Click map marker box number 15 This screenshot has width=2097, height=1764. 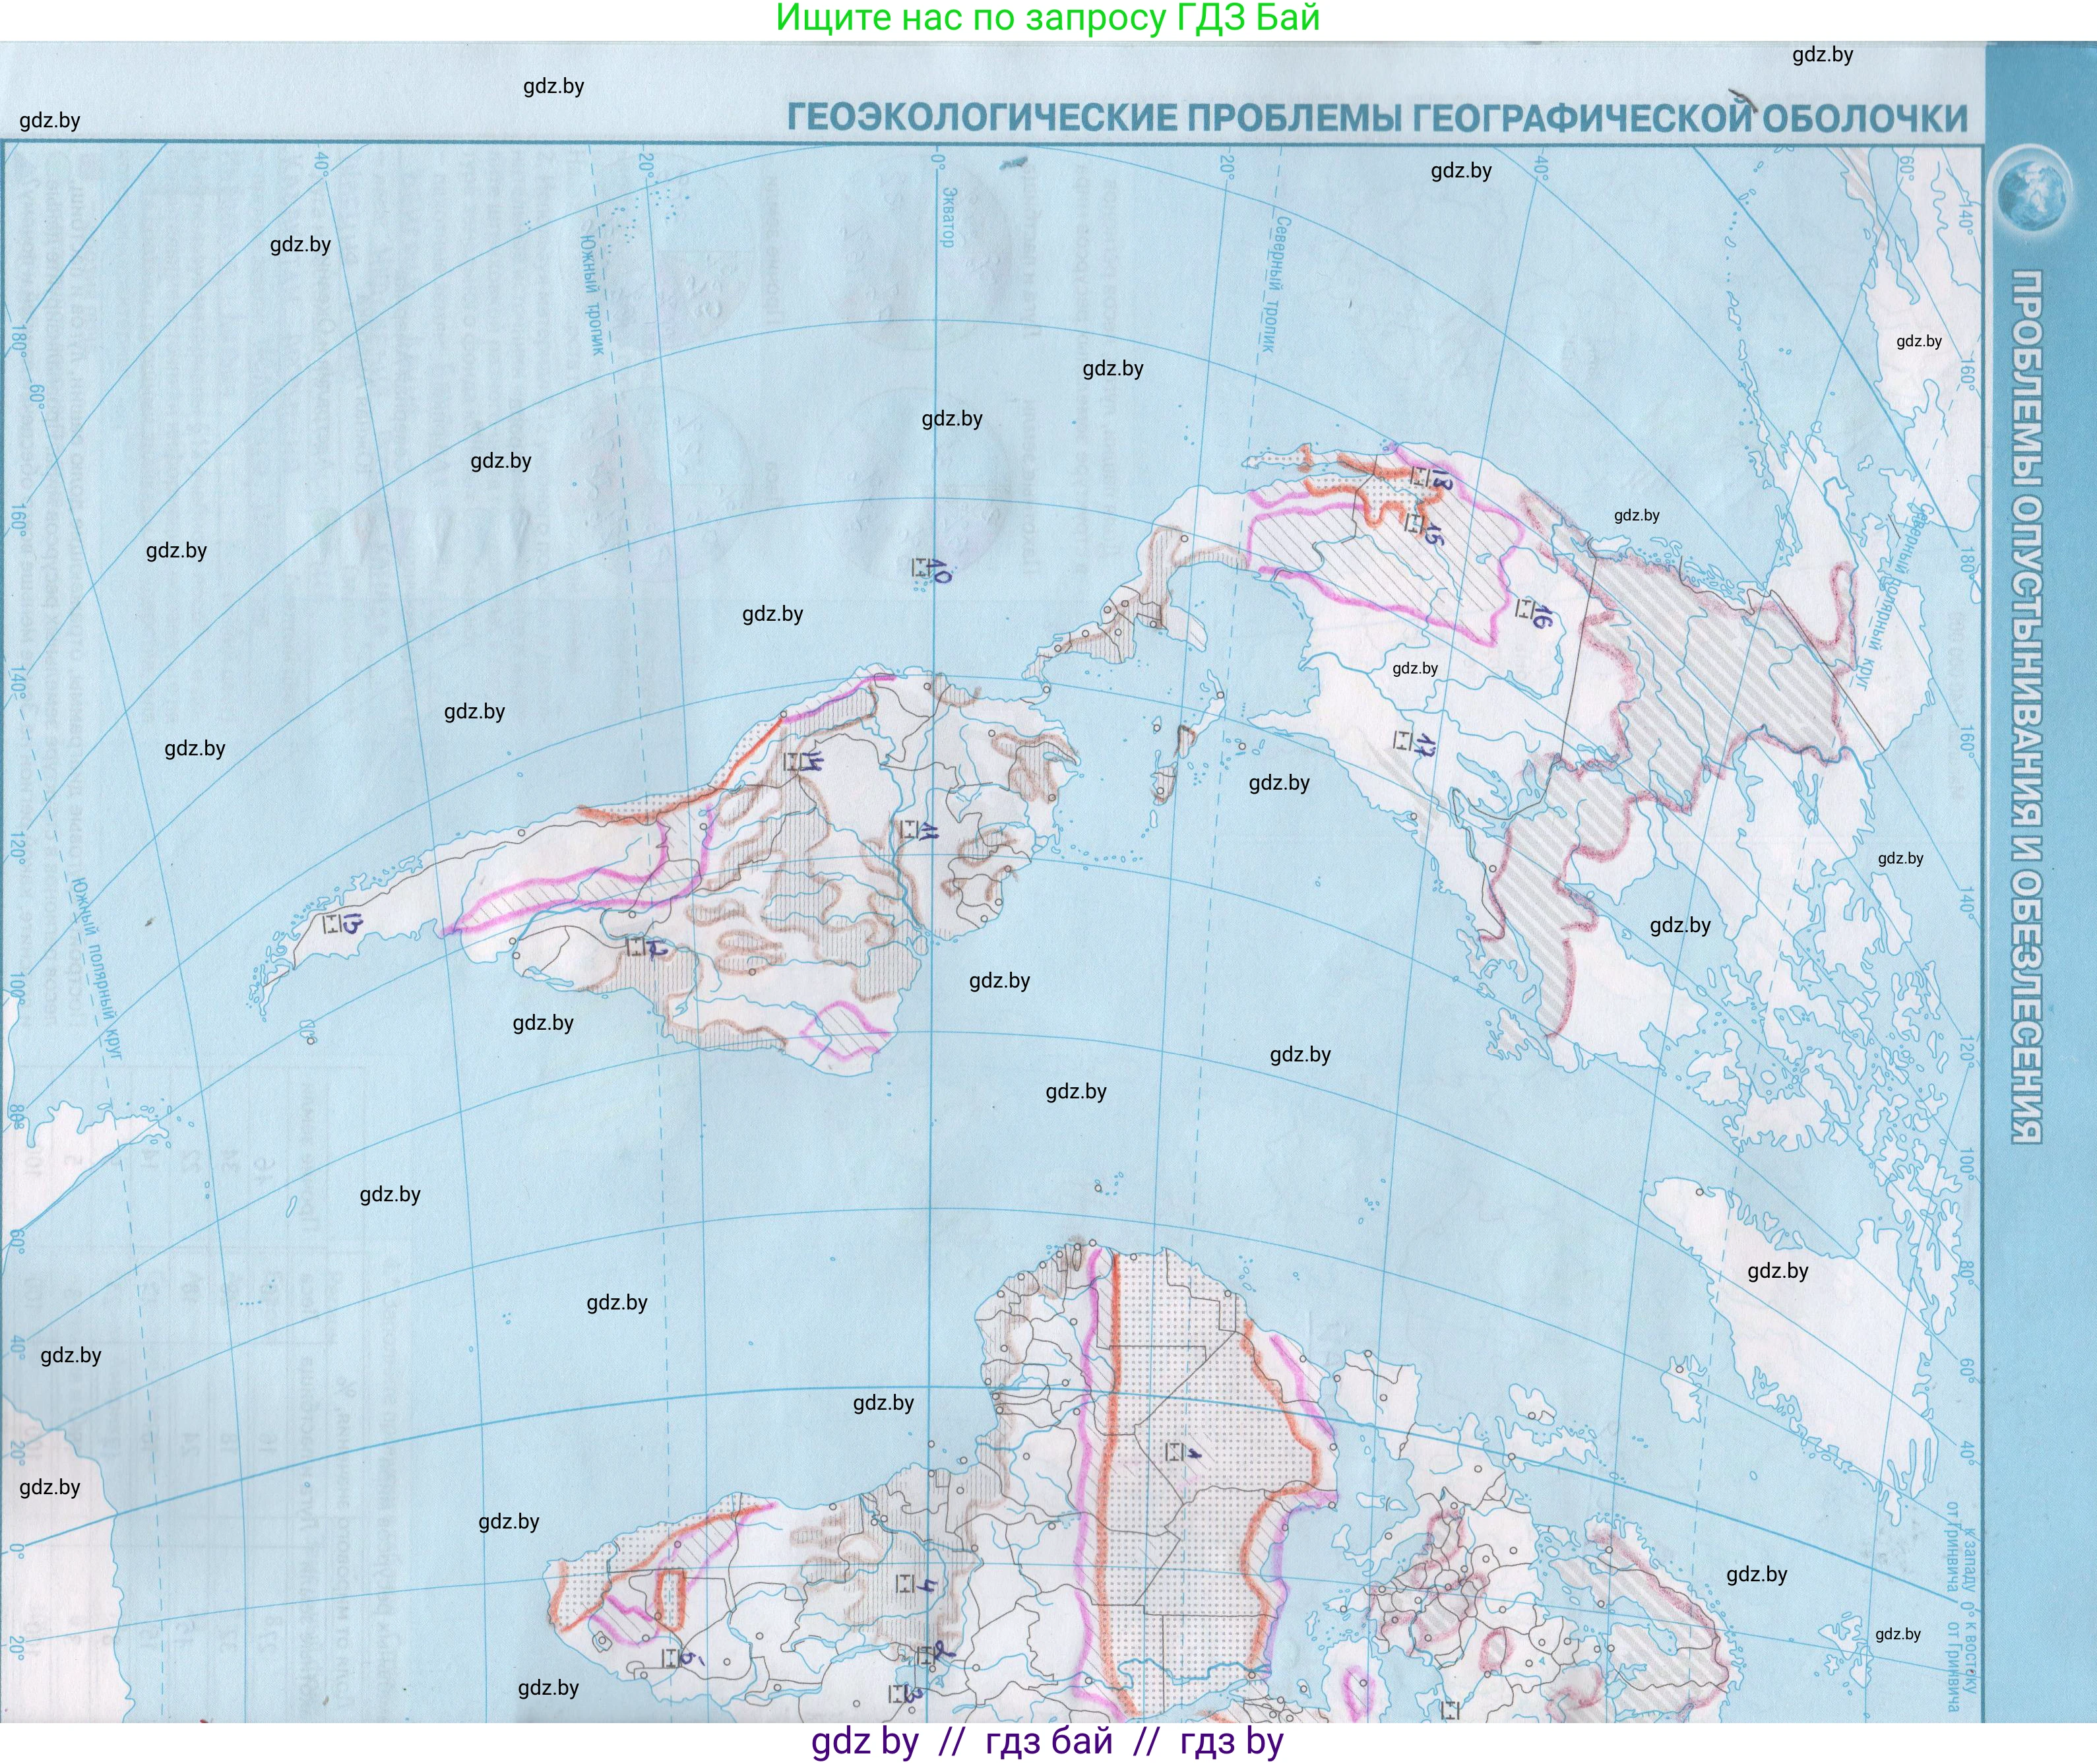(x=1413, y=523)
